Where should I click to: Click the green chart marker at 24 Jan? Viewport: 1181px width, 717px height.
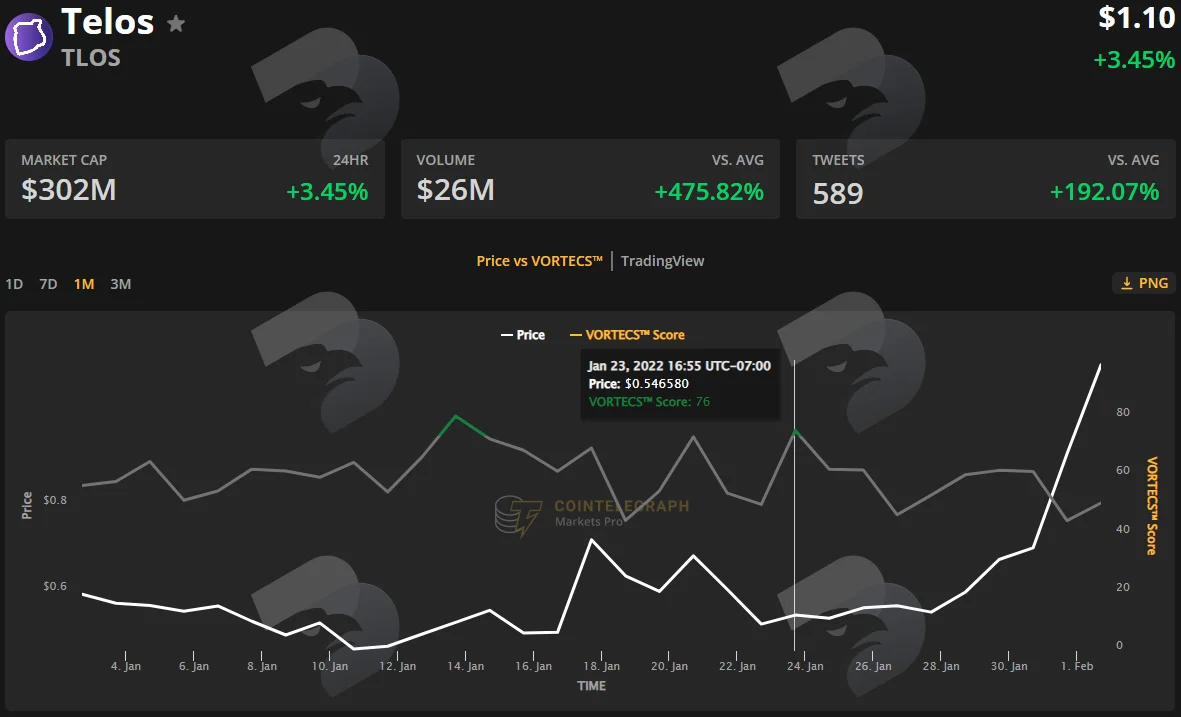(795, 431)
